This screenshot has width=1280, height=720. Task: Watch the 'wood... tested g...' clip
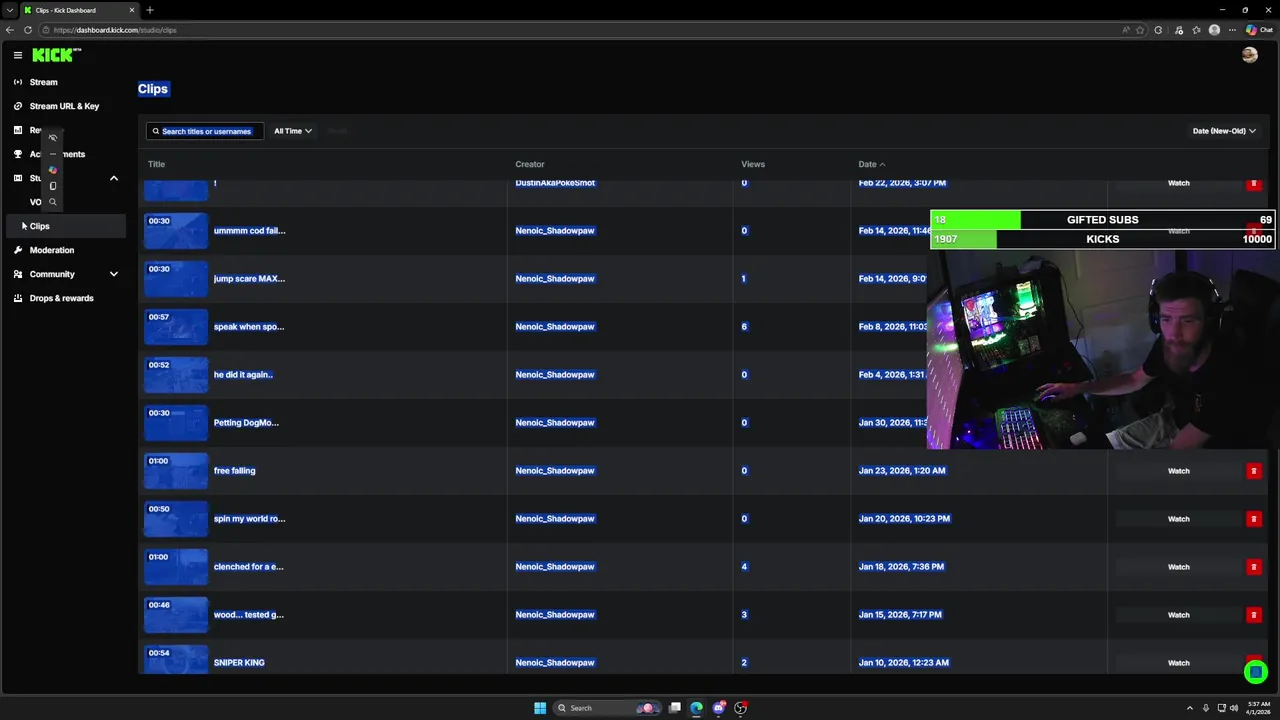pyautogui.click(x=1179, y=615)
